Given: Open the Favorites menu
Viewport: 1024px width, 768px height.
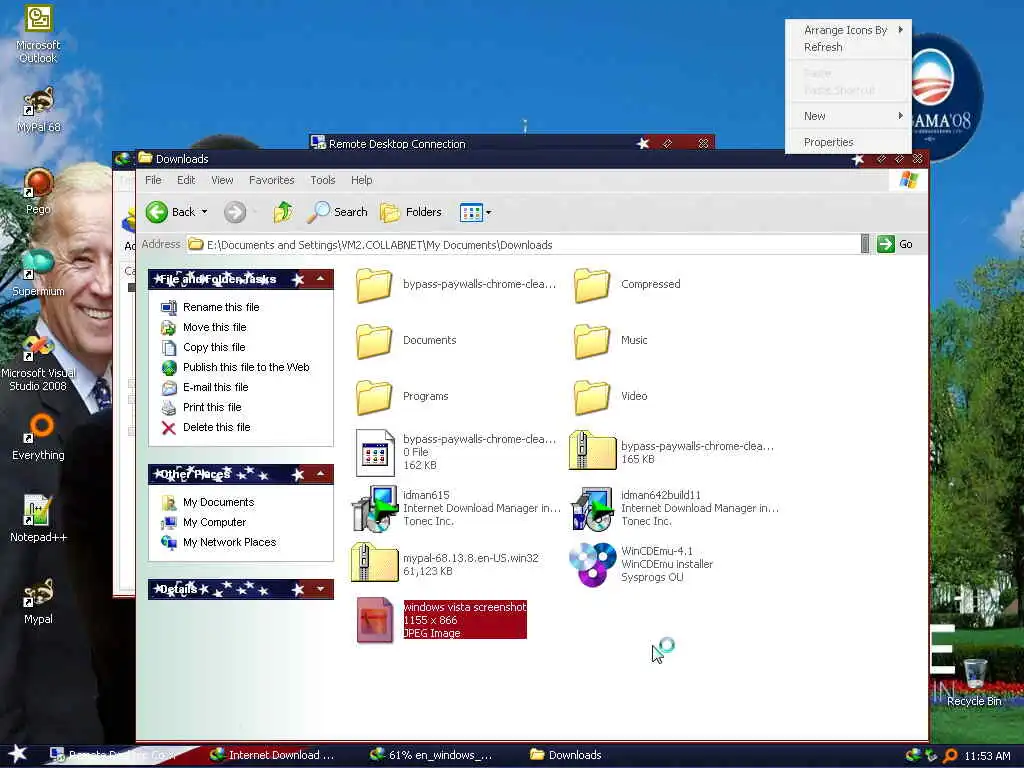Looking at the screenshot, I should click(x=272, y=180).
